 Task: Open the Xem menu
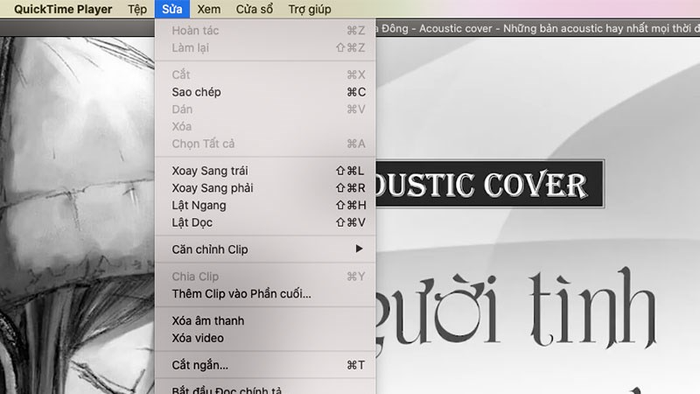click(x=209, y=9)
